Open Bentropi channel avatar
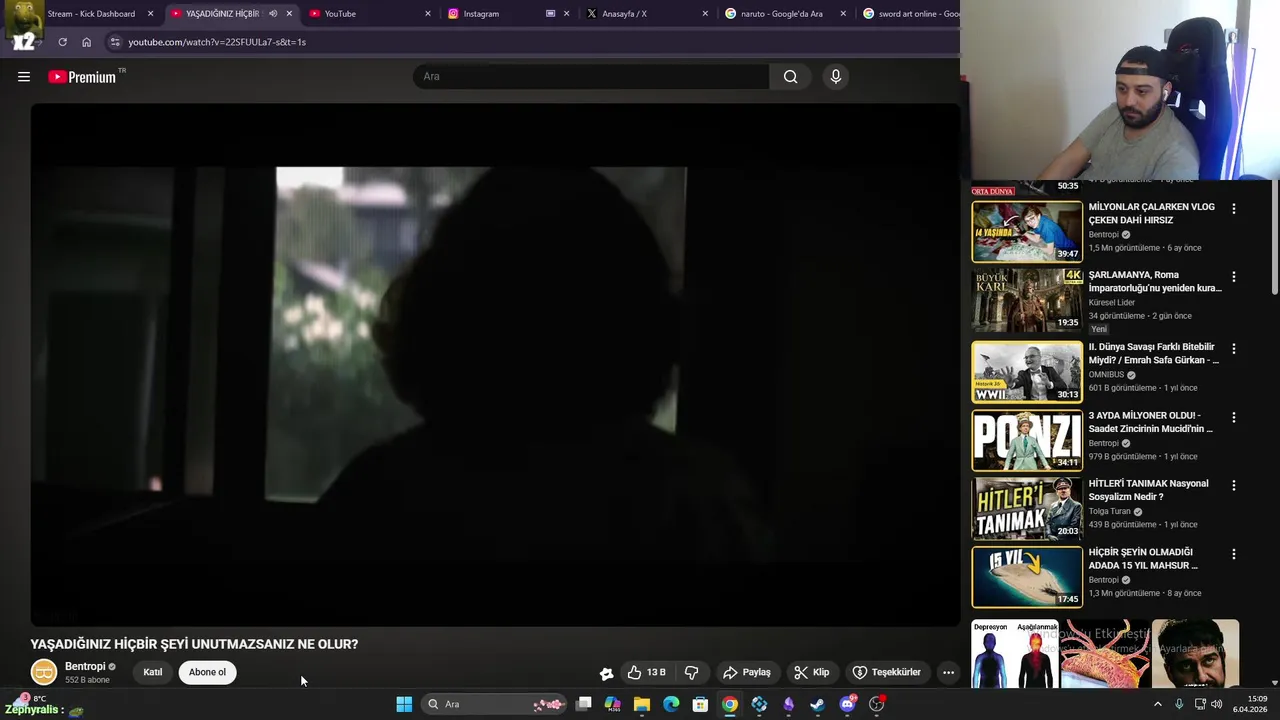Viewport: 1280px width, 720px height. (x=44, y=672)
